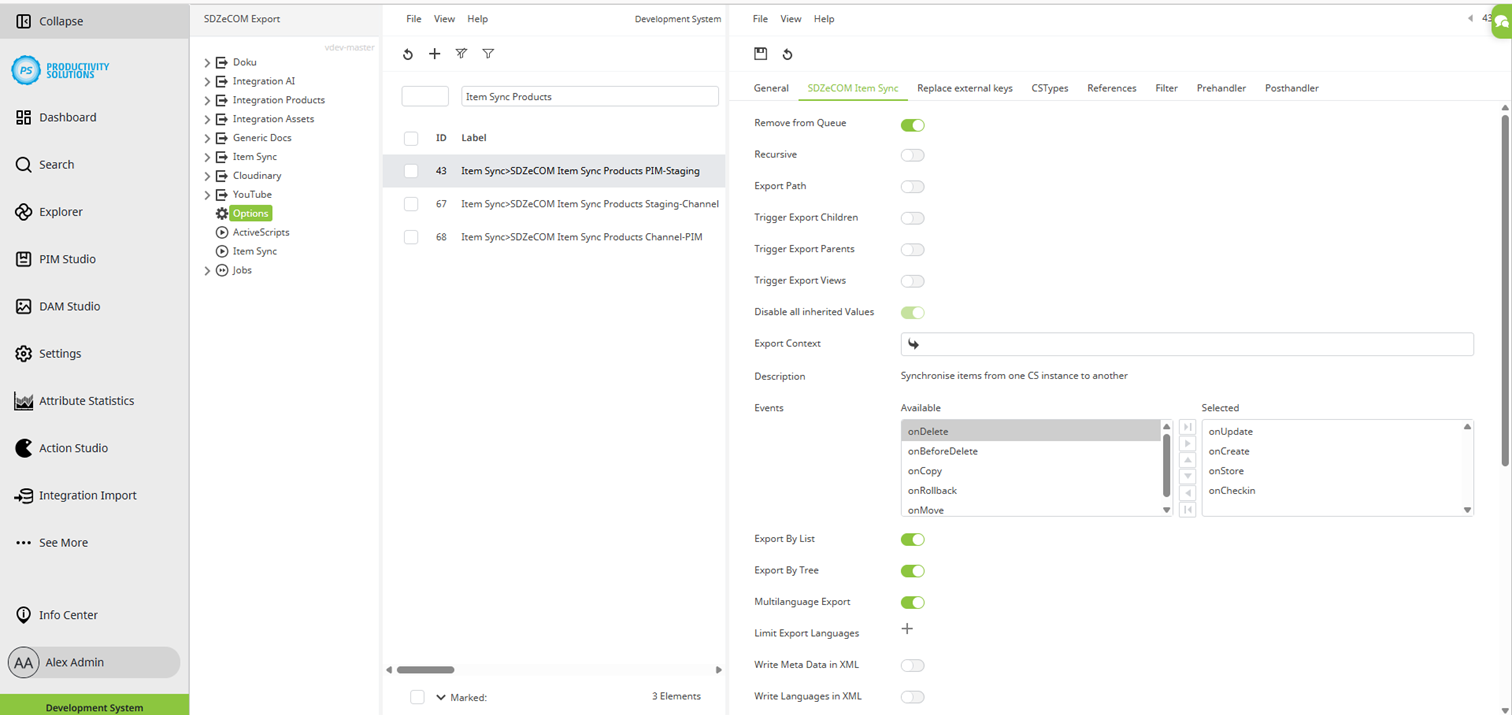The image size is (1512, 715).
Task: Click See More in the sidebar
Action: click(x=51, y=542)
